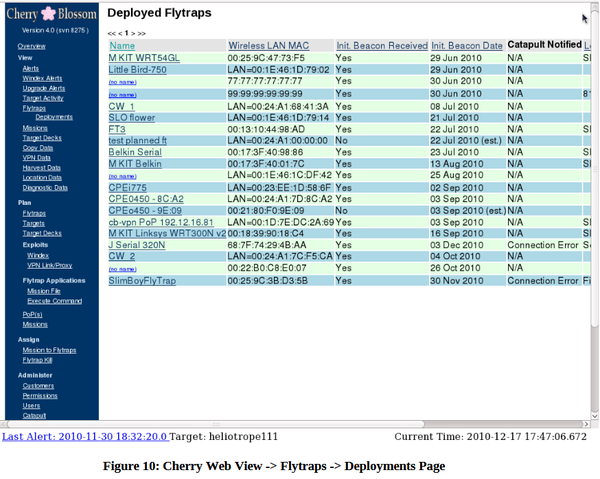Open the Overview page in sidebar
Screen dimensions: 600x479
[31, 46]
